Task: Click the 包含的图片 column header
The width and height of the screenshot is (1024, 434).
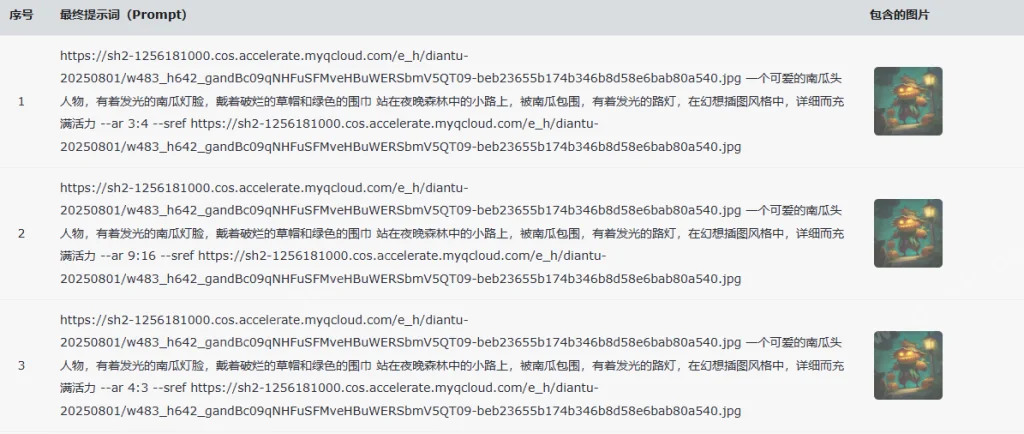Action: (x=899, y=15)
